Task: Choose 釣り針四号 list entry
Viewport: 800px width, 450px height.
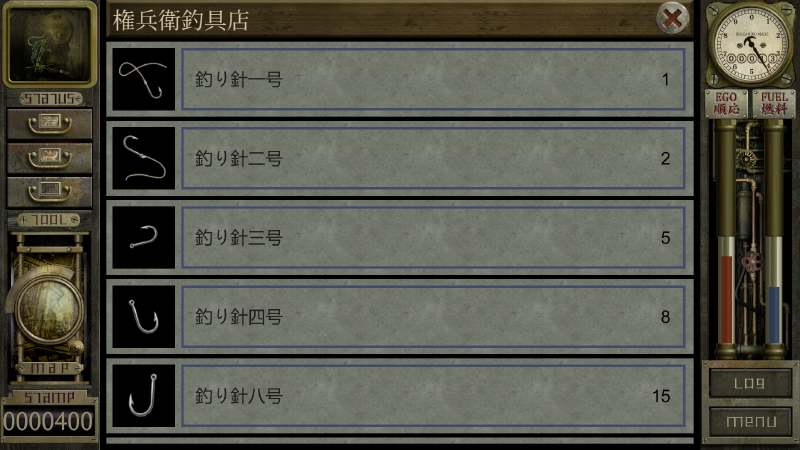Action: [433, 316]
